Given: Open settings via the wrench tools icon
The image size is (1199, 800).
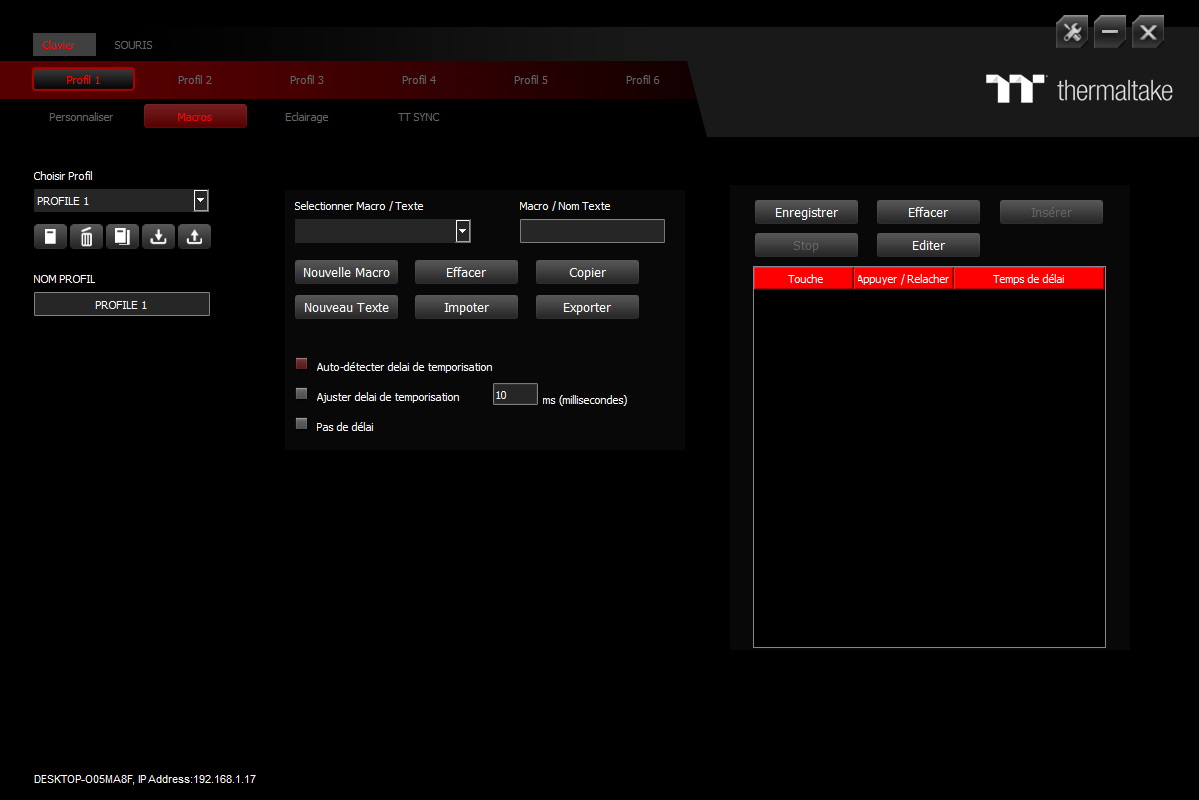Looking at the screenshot, I should click(1071, 31).
